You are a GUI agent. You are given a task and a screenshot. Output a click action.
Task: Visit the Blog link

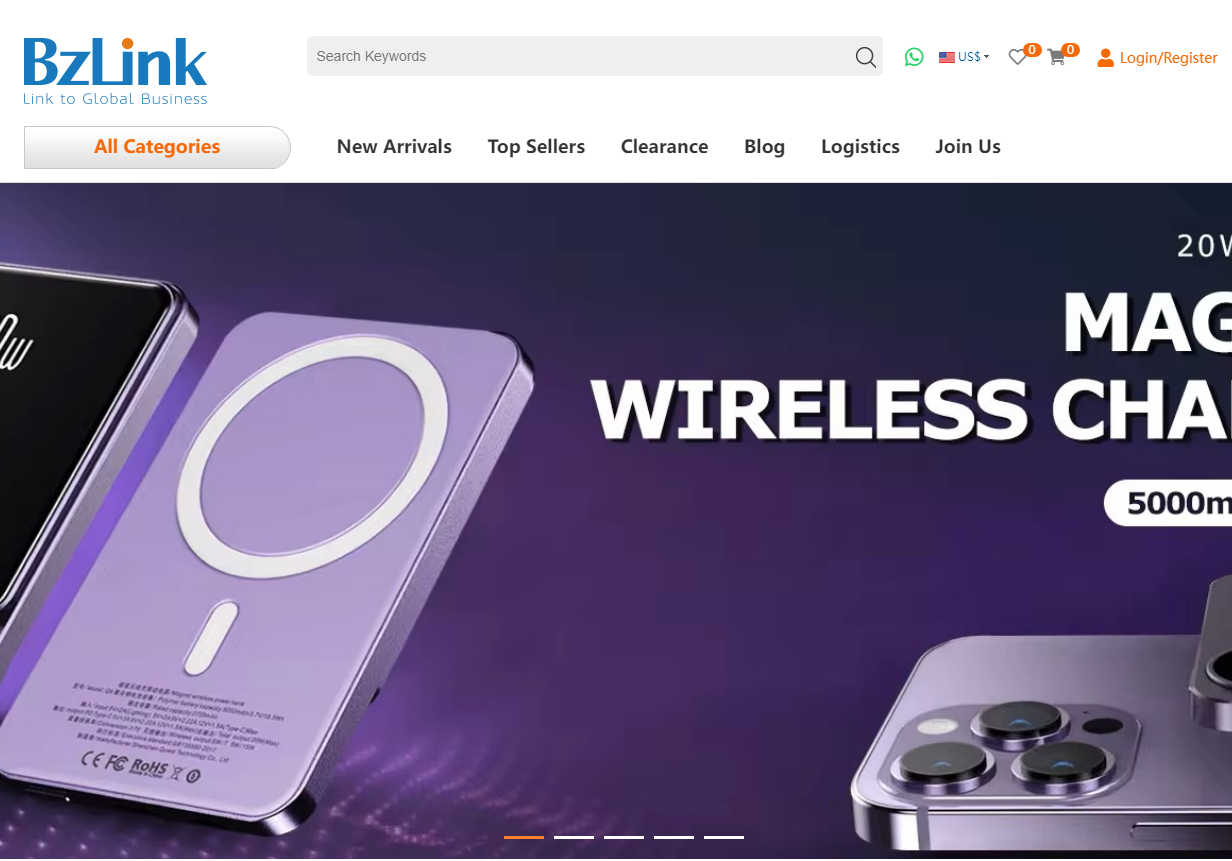click(x=764, y=147)
